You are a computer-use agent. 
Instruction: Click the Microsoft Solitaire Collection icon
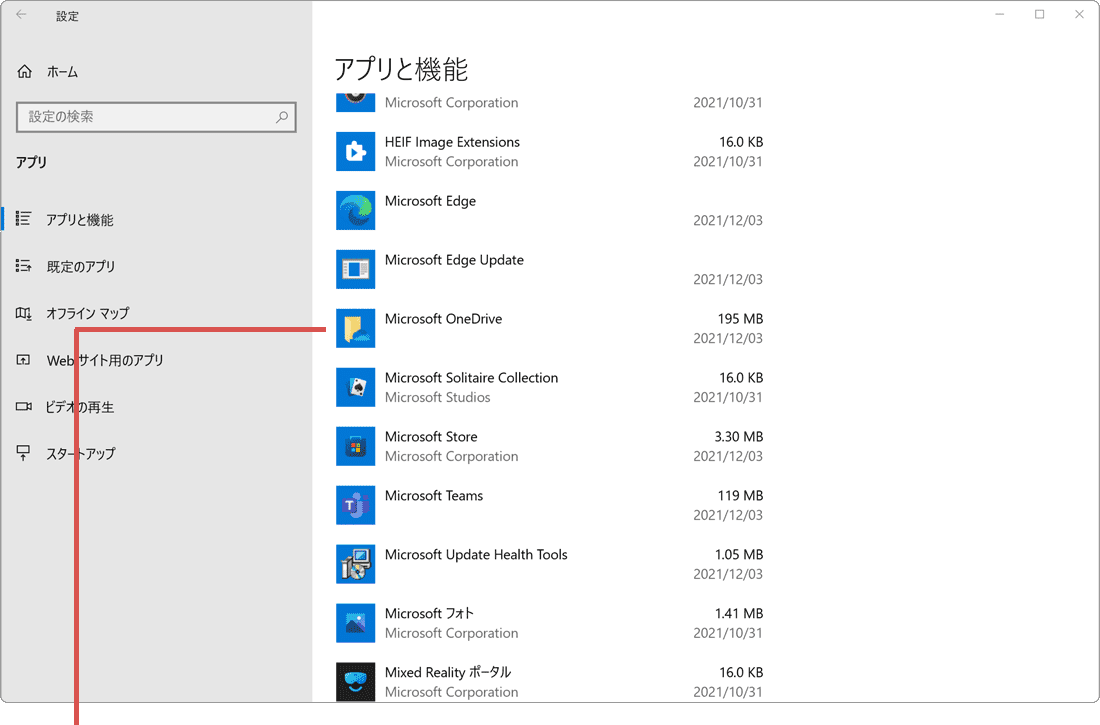(356, 387)
